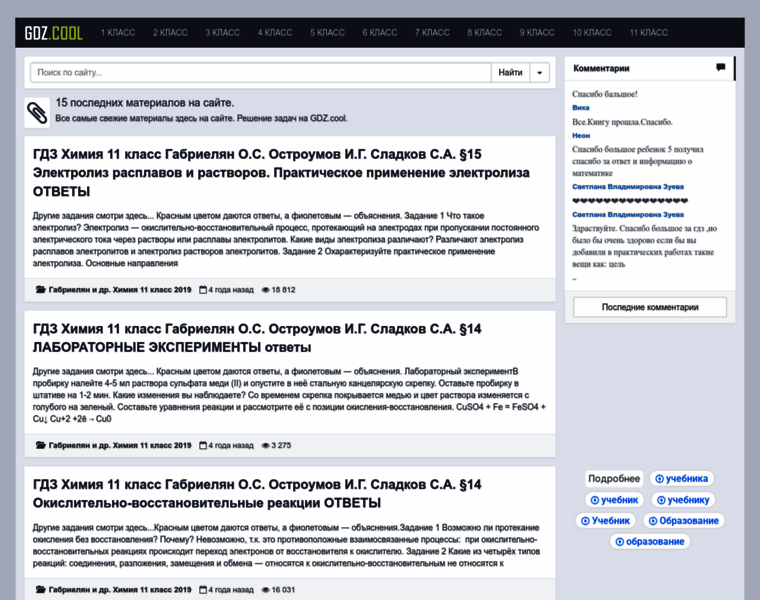The height and width of the screenshot is (600, 760).
Task: Click the 'Спасибо большое!' comment text
Action: pyautogui.click(x=604, y=94)
